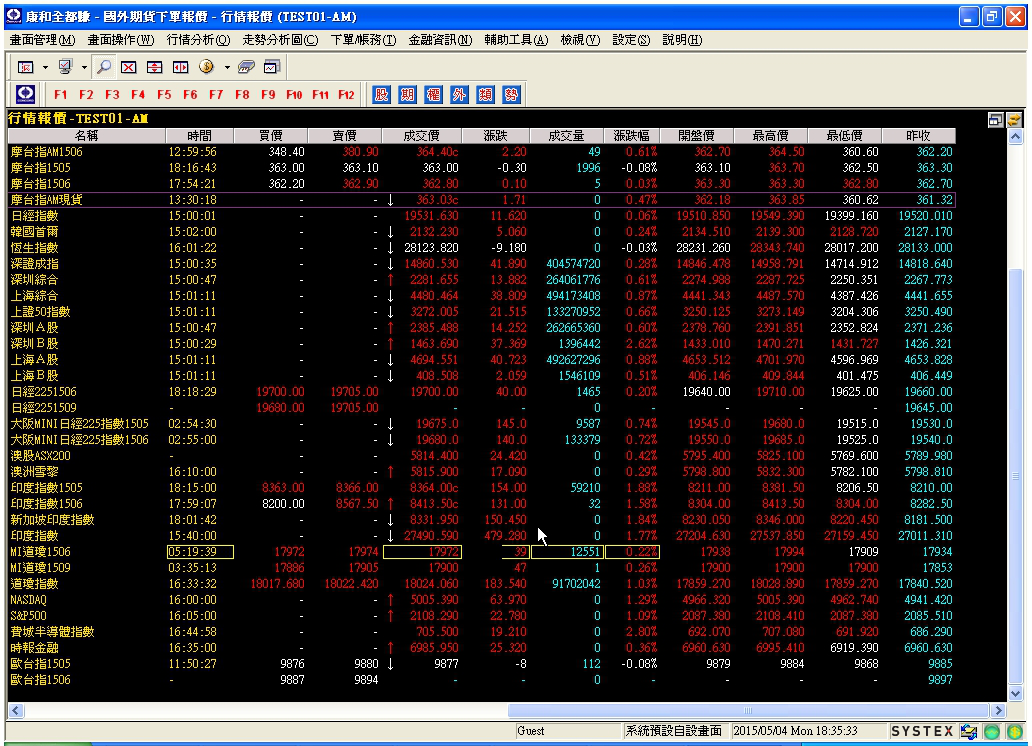The width and height of the screenshot is (1032, 746).
Task: Select the F12 shortcut button
Action: (x=346, y=95)
